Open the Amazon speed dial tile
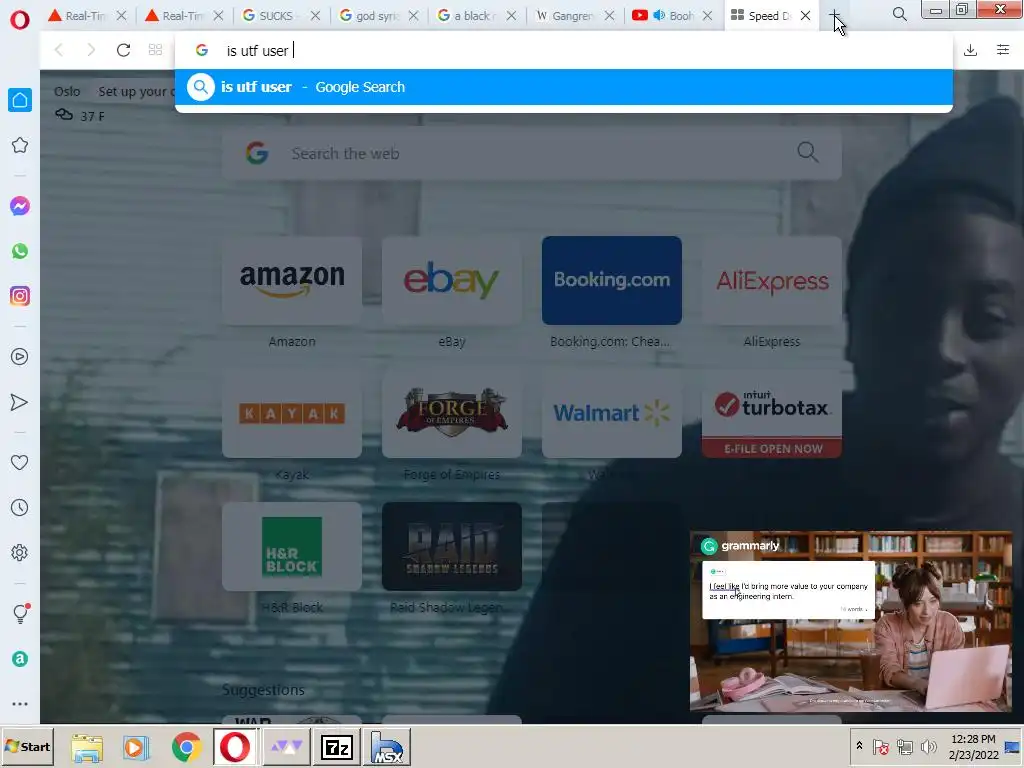 pos(292,280)
